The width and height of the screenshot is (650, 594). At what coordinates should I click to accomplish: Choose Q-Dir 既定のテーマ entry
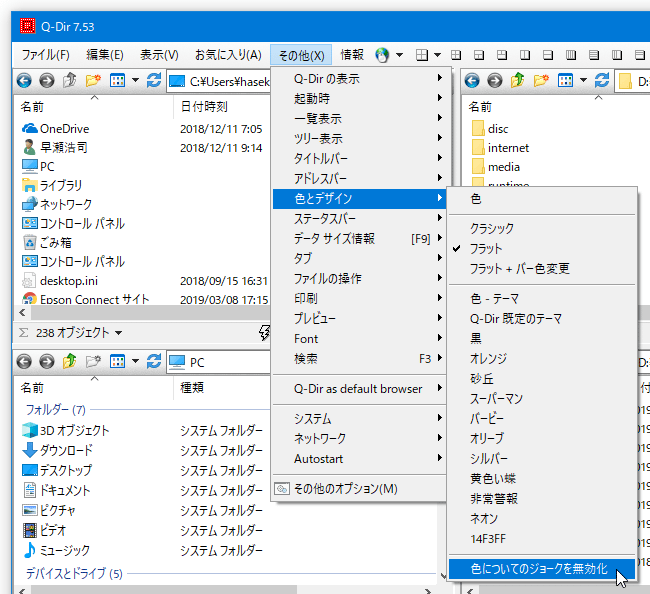point(542,319)
